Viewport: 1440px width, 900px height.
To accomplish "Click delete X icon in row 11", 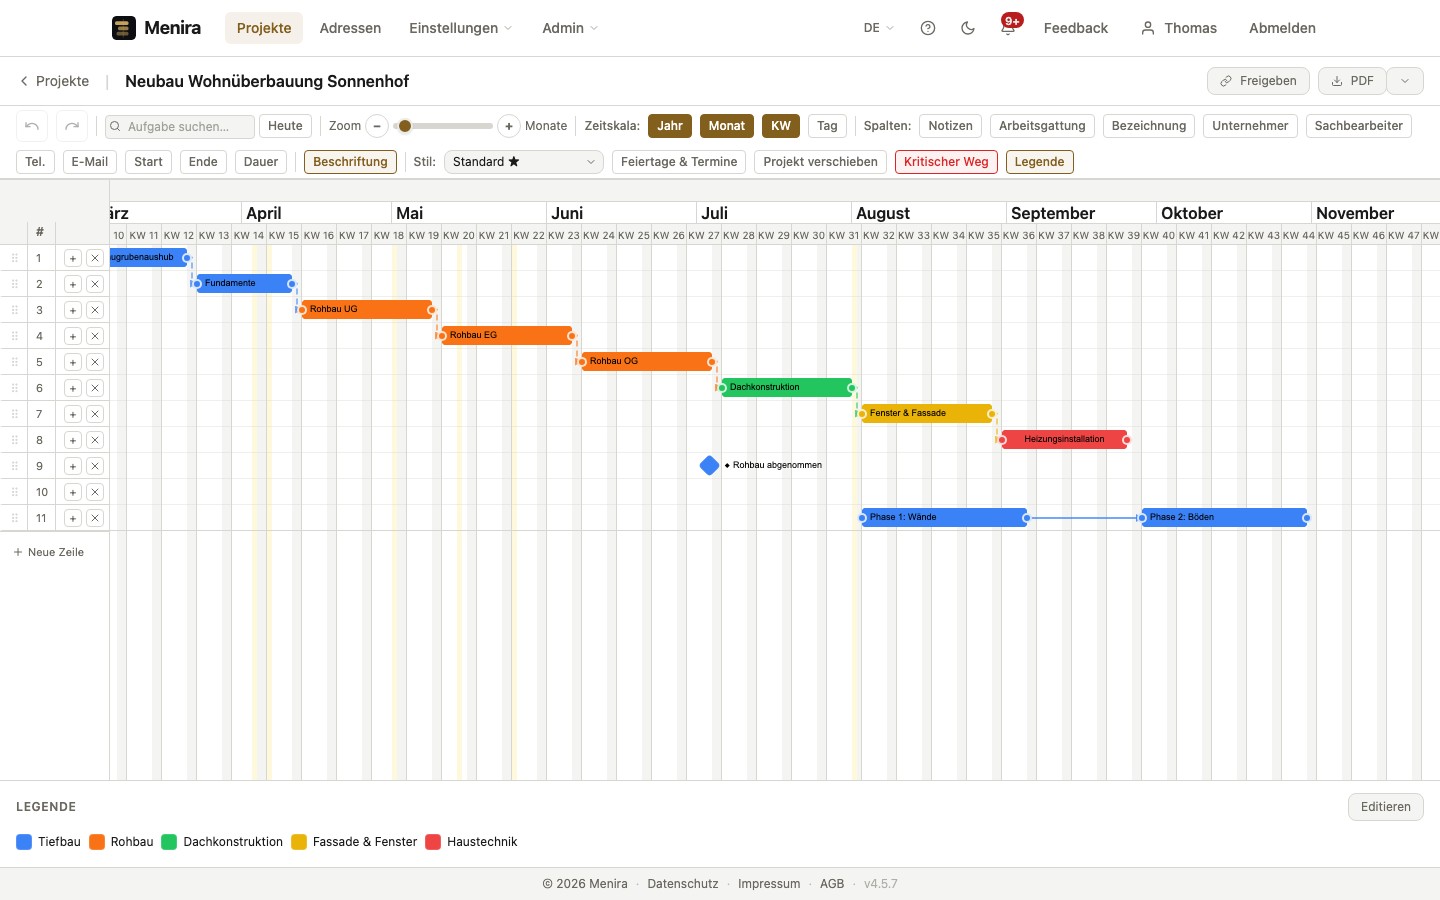I will coord(95,518).
